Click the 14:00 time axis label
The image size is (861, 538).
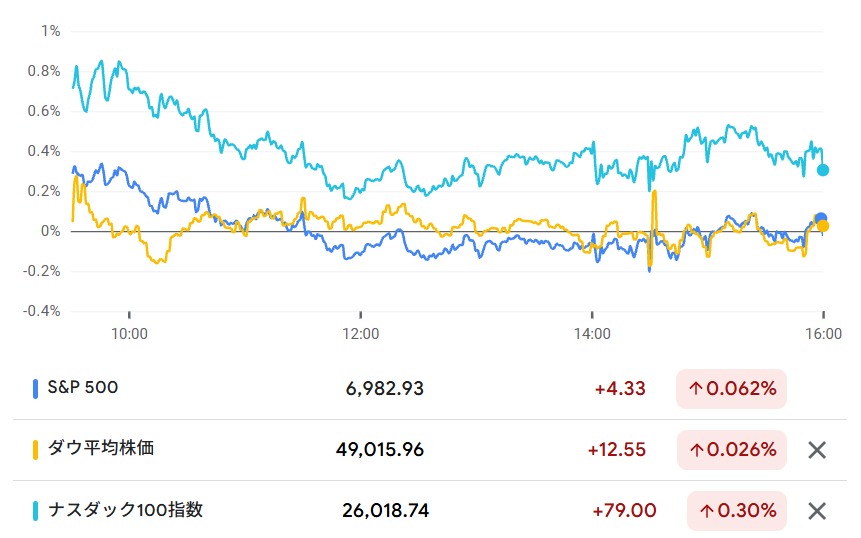[592, 333]
